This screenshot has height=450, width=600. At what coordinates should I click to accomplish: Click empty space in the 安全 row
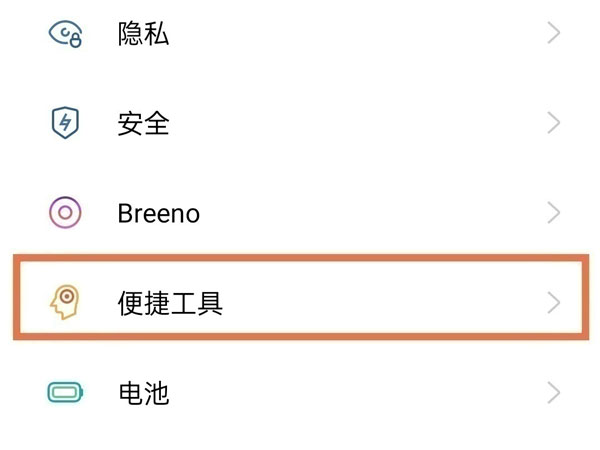click(x=380, y=123)
